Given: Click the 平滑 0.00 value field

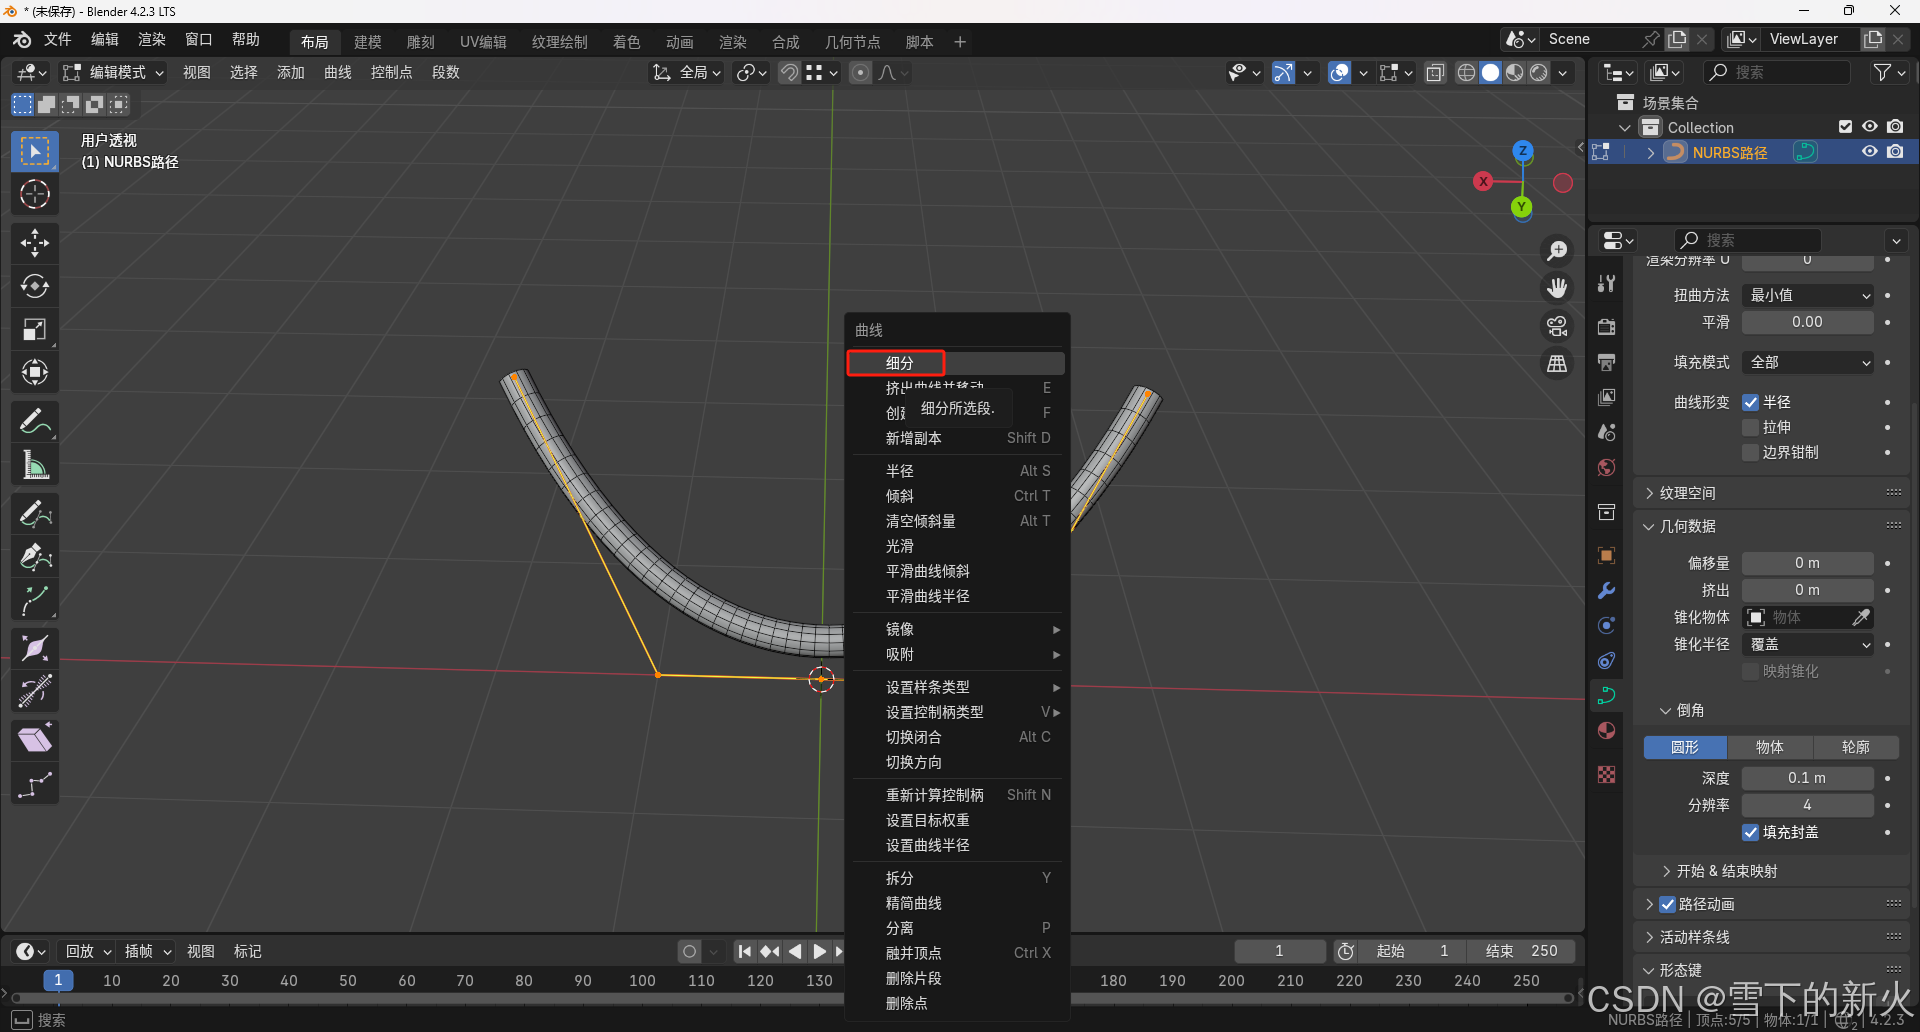Looking at the screenshot, I should coord(1807,322).
